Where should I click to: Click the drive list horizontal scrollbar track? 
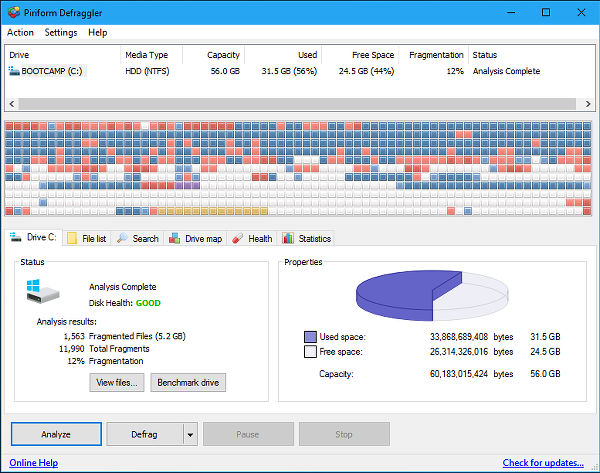[297, 104]
